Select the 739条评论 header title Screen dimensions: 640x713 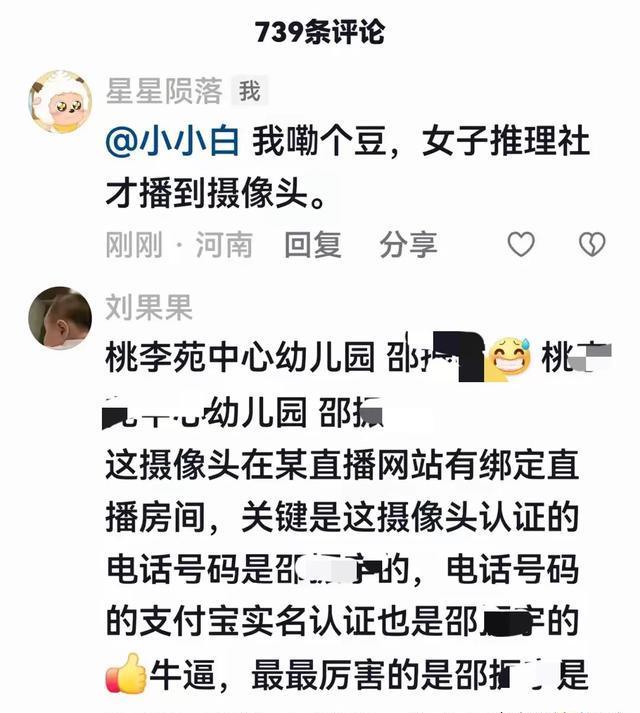[320, 32]
